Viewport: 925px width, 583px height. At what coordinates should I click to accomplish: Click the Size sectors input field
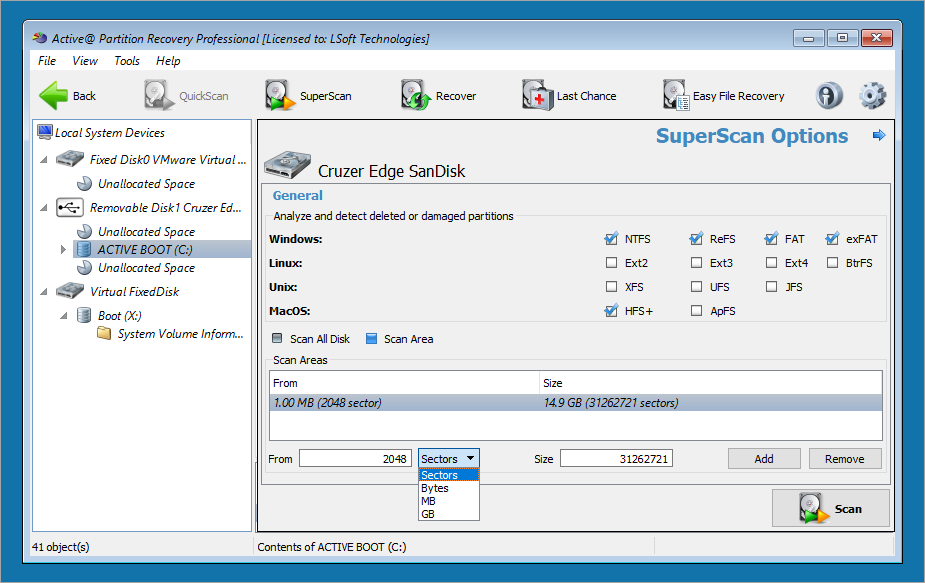click(616, 458)
